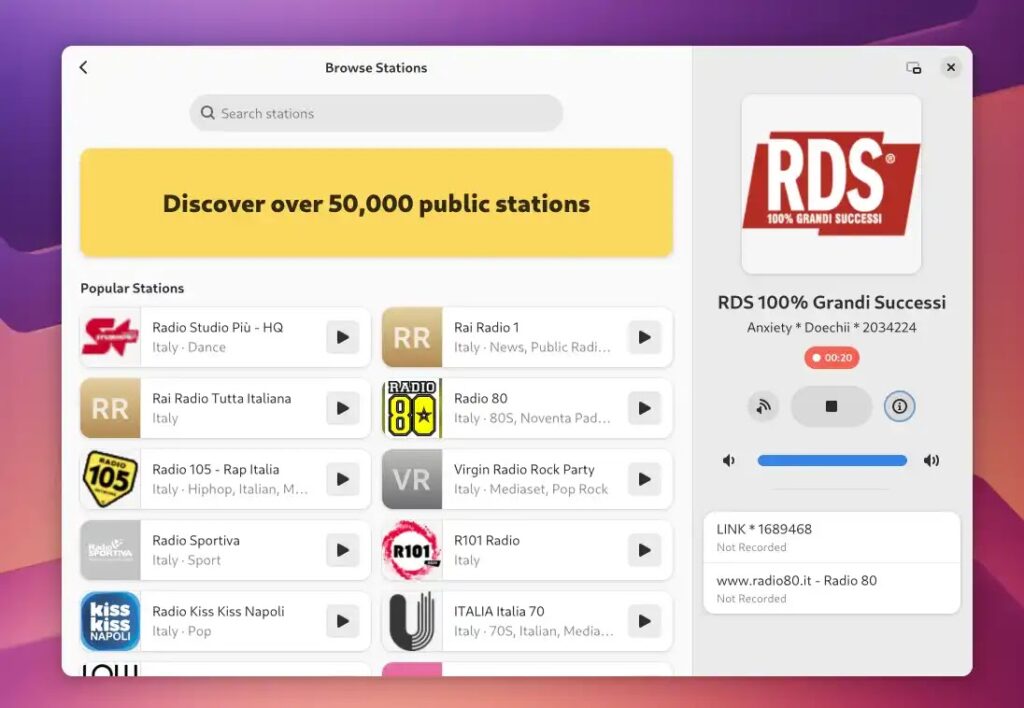Click the high volume speaker icon
The image size is (1024, 708).
931,461
